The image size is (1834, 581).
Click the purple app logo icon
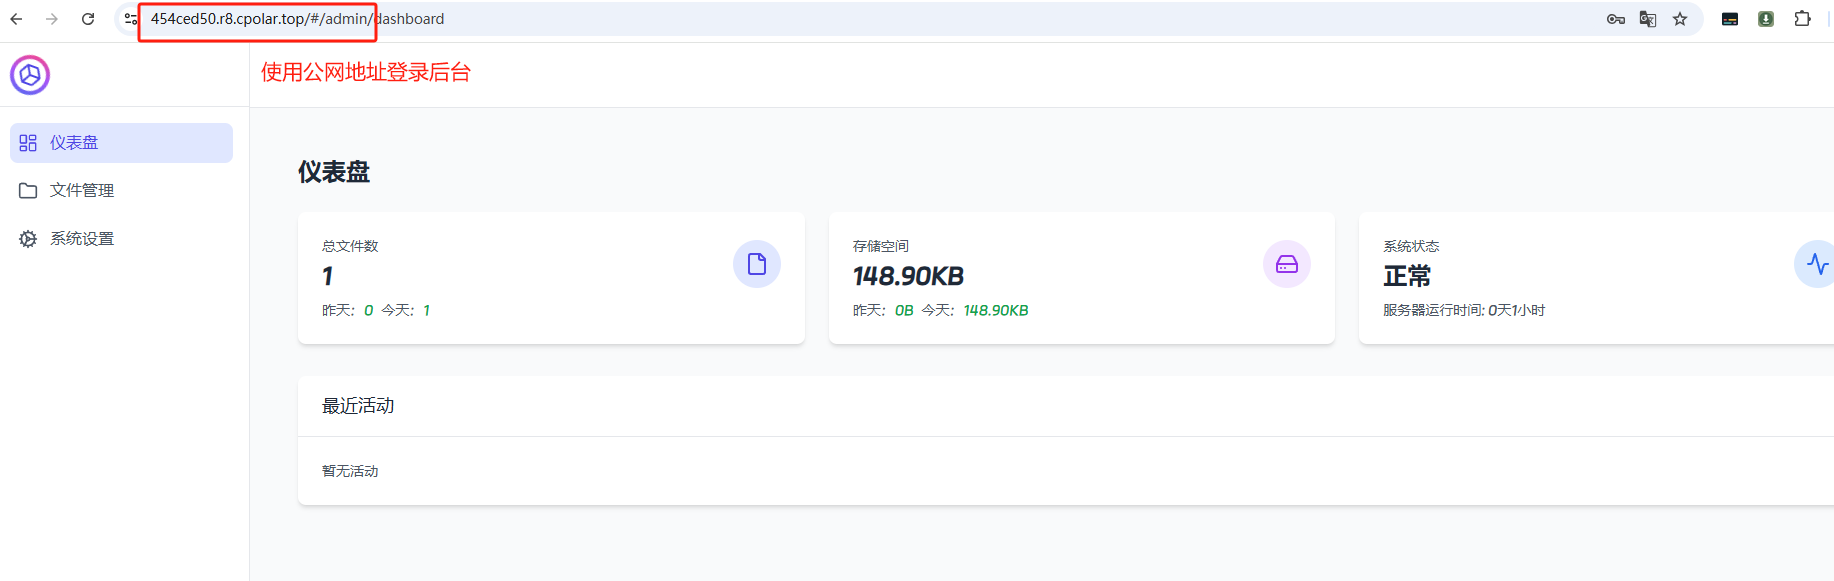[x=30, y=75]
